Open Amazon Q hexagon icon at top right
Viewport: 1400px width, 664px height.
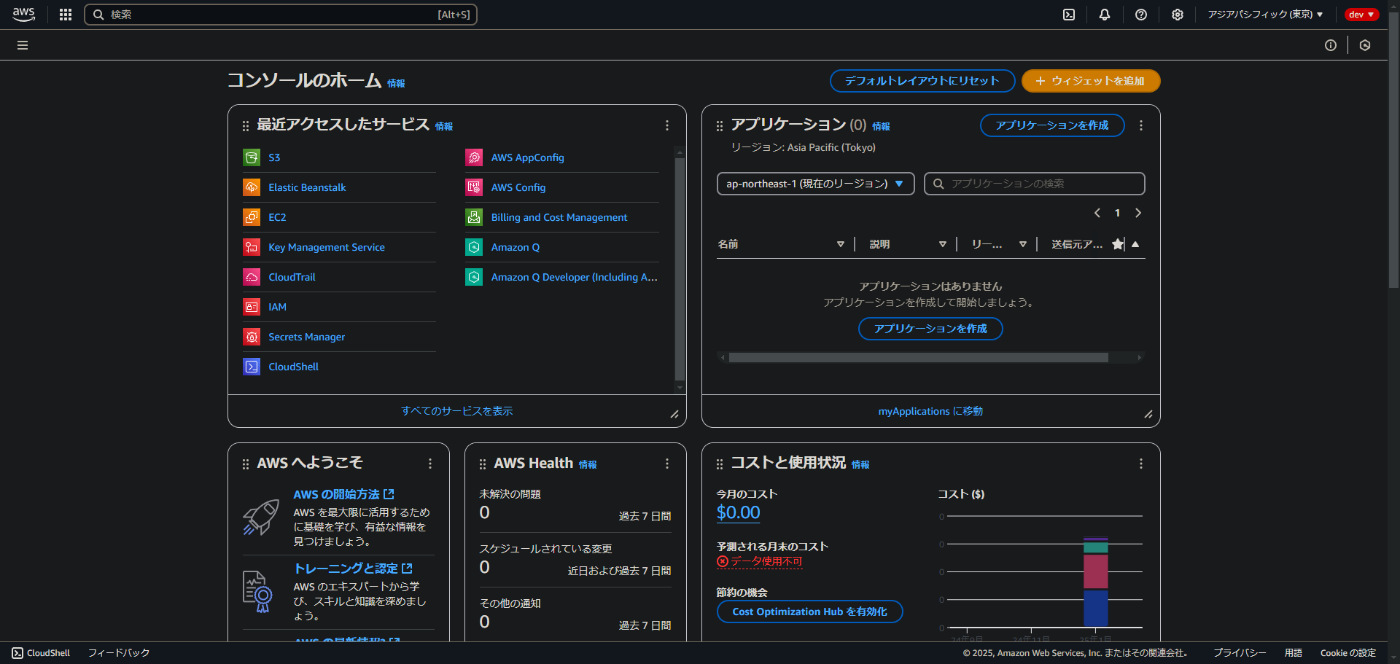click(1365, 45)
